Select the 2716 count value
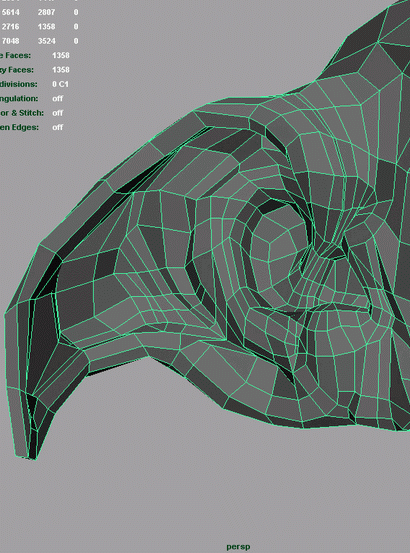This screenshot has width=410, height=553. [11, 27]
